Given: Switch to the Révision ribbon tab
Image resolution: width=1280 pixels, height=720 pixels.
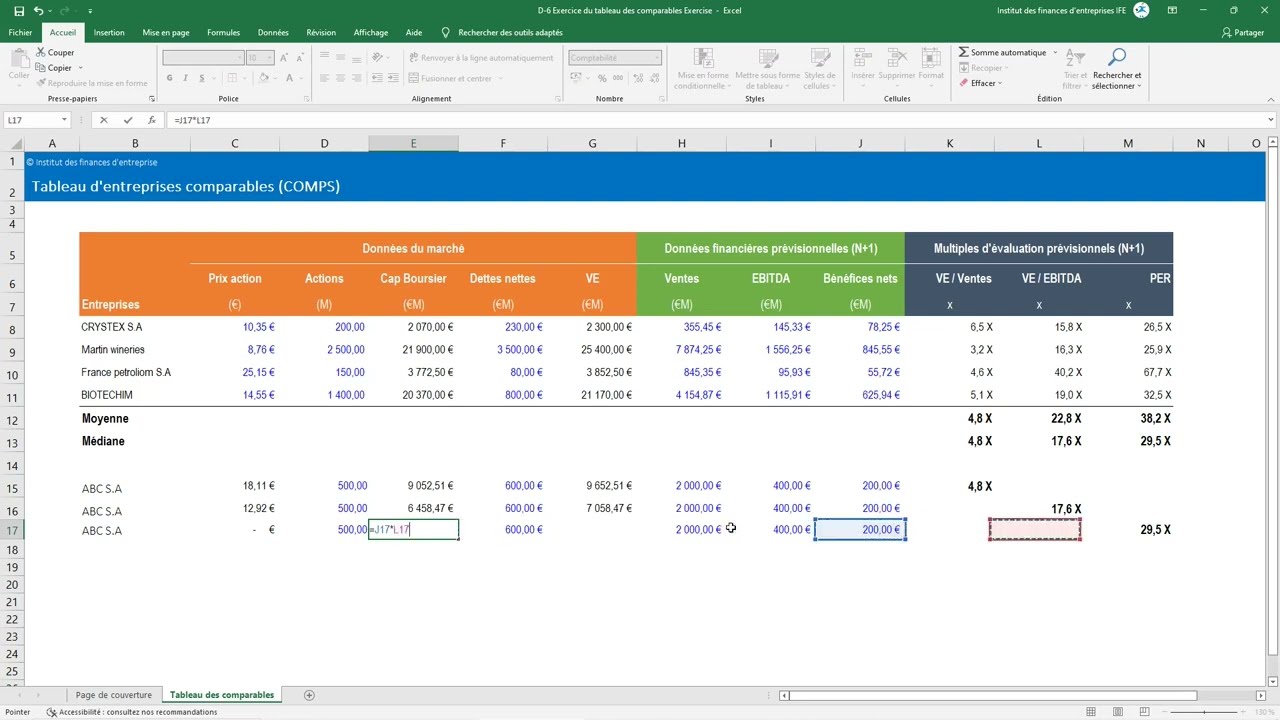Looking at the screenshot, I should [x=321, y=32].
